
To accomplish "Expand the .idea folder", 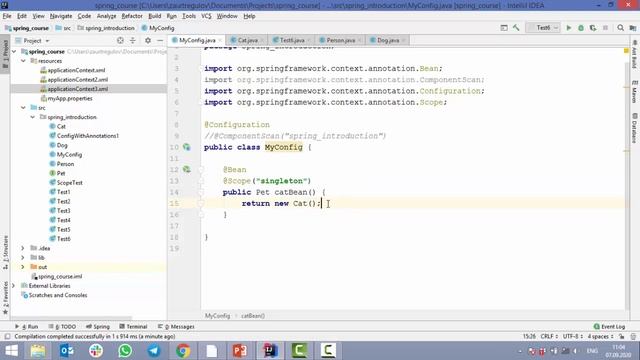I will [23, 248].
